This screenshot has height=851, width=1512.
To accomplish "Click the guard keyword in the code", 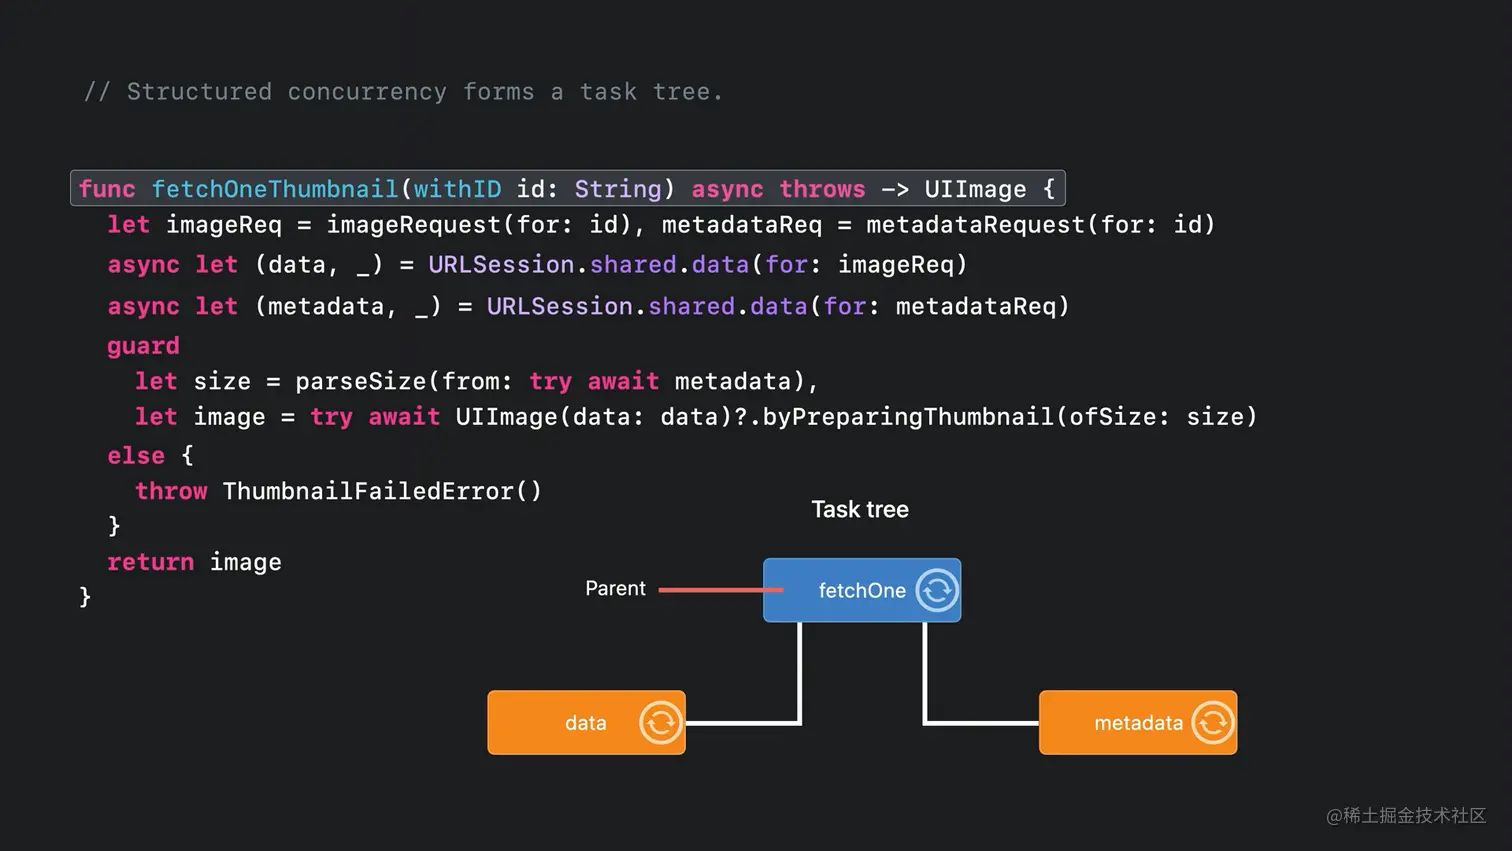I will pyautogui.click(x=143, y=345).
